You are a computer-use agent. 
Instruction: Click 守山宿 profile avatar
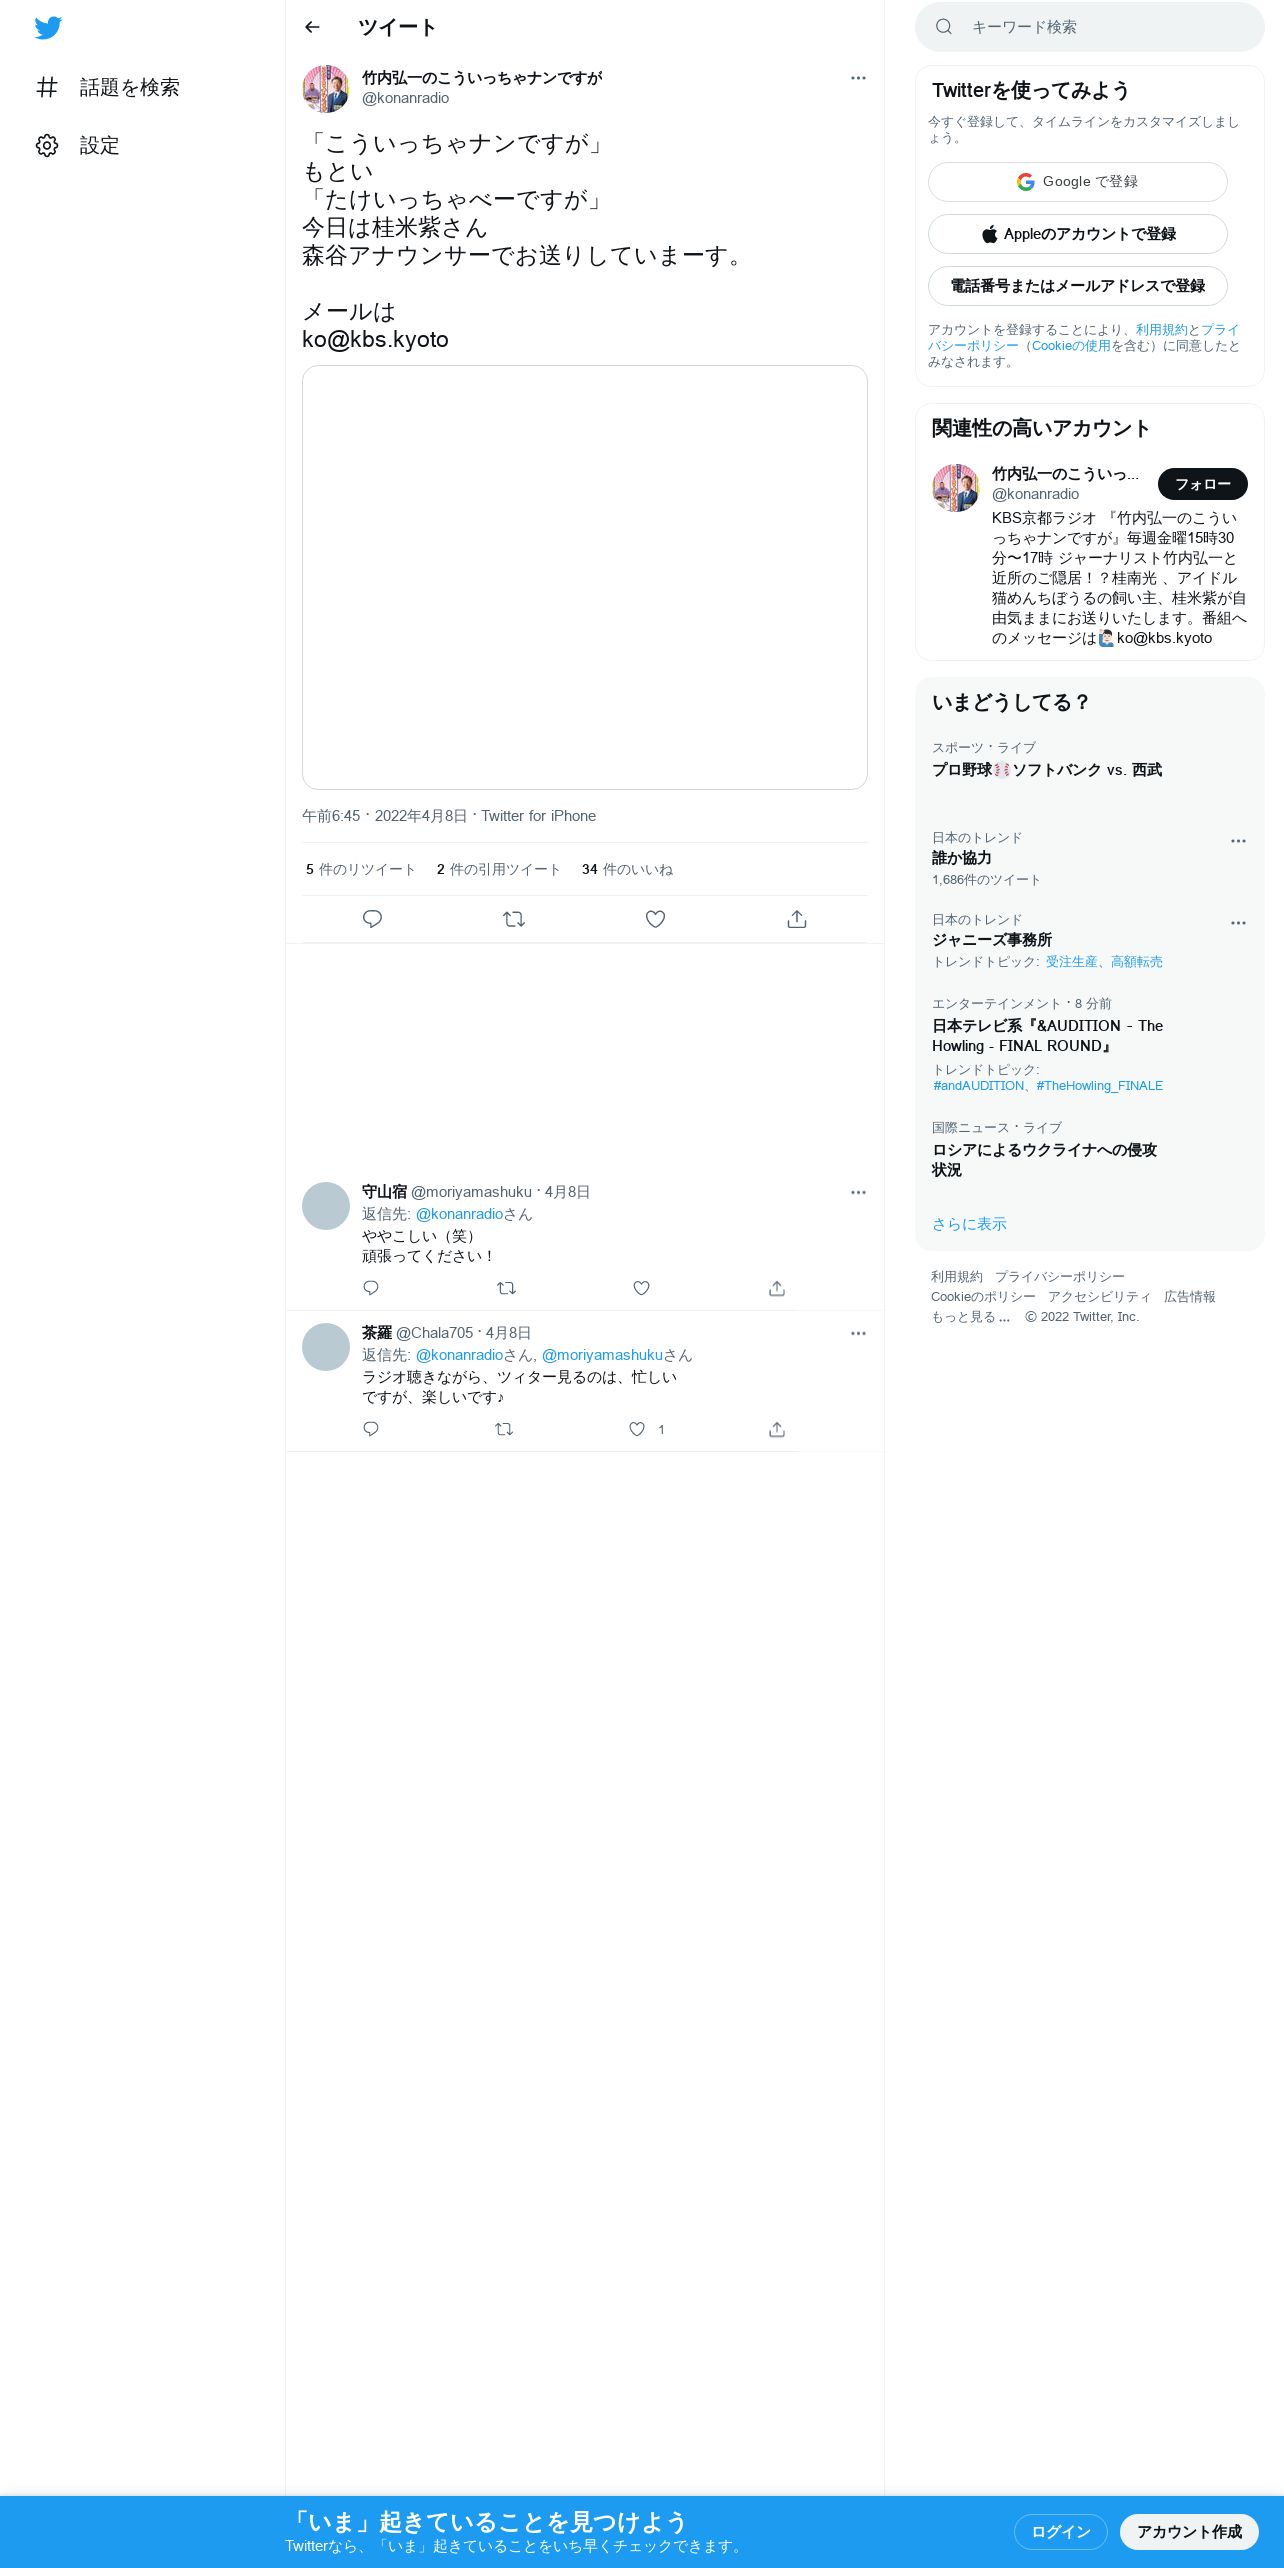click(326, 1206)
